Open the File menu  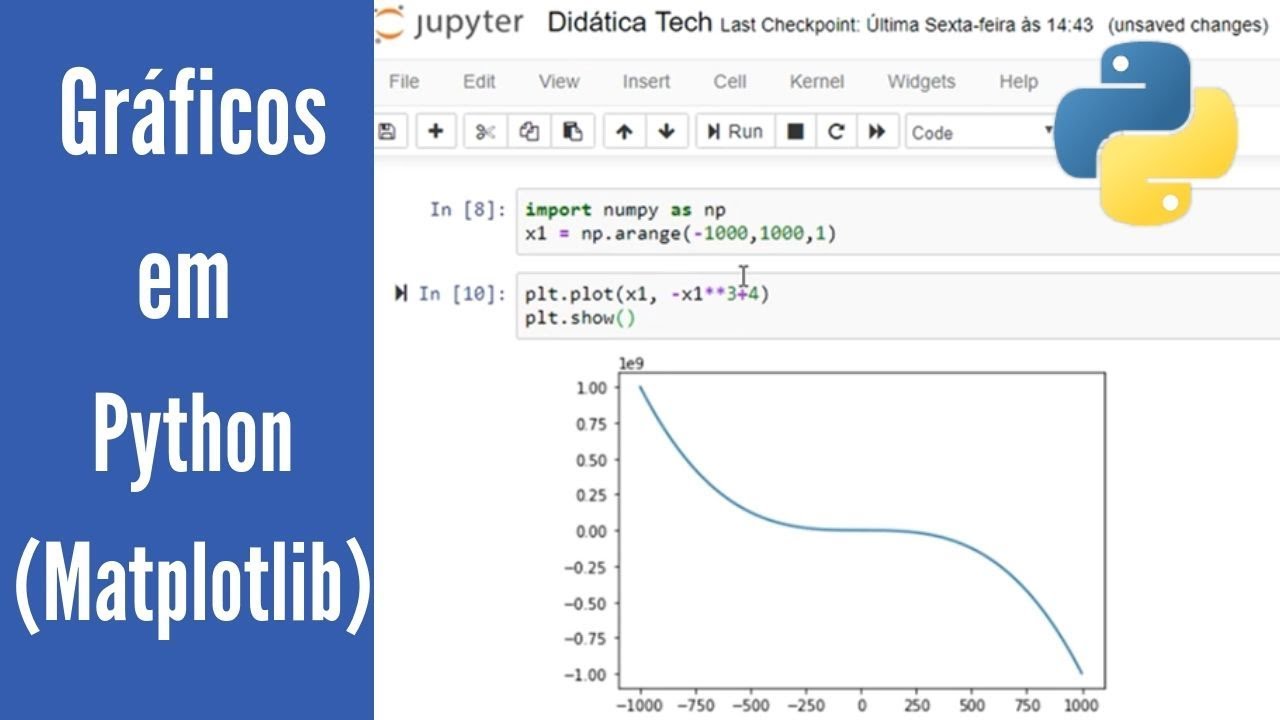coord(404,82)
